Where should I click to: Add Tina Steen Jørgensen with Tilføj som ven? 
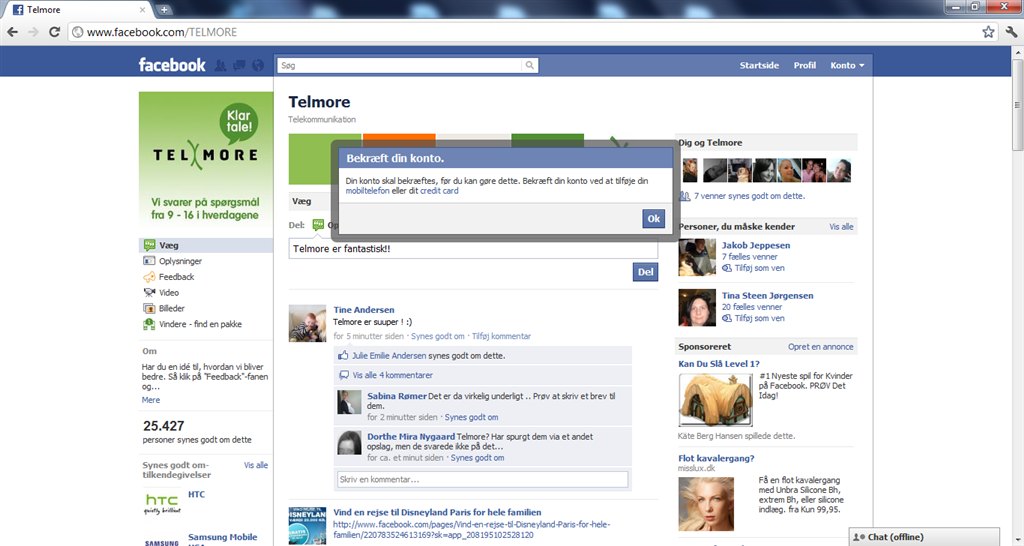tap(760, 318)
